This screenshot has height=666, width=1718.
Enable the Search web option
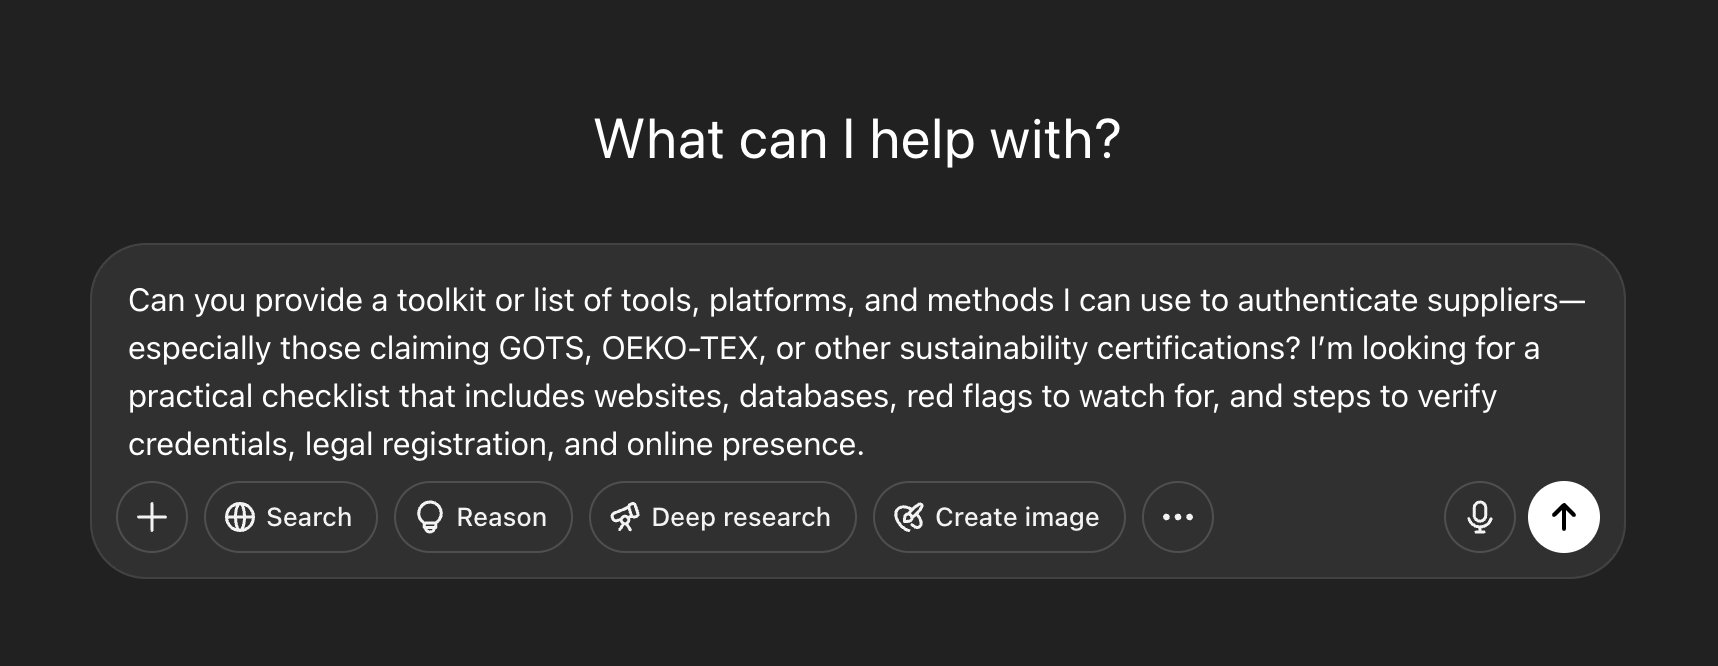(291, 517)
